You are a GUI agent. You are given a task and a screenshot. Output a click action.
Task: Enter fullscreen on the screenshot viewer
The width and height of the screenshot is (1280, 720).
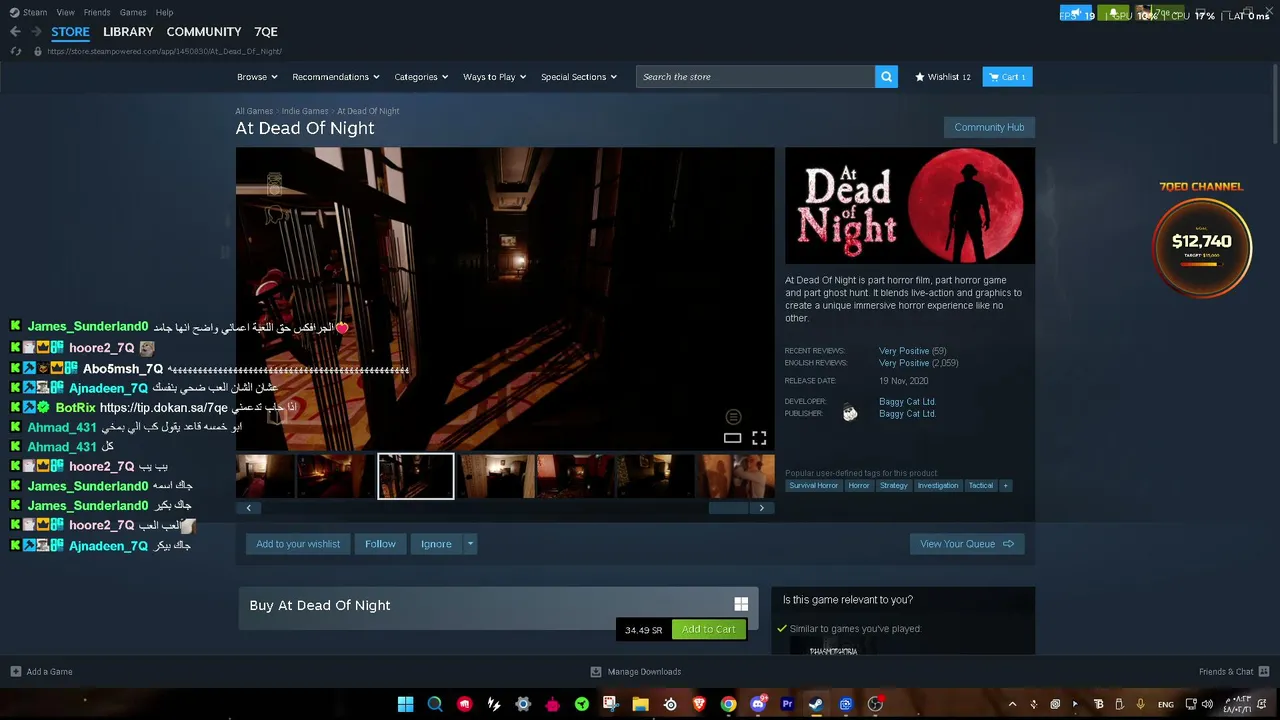[759, 438]
